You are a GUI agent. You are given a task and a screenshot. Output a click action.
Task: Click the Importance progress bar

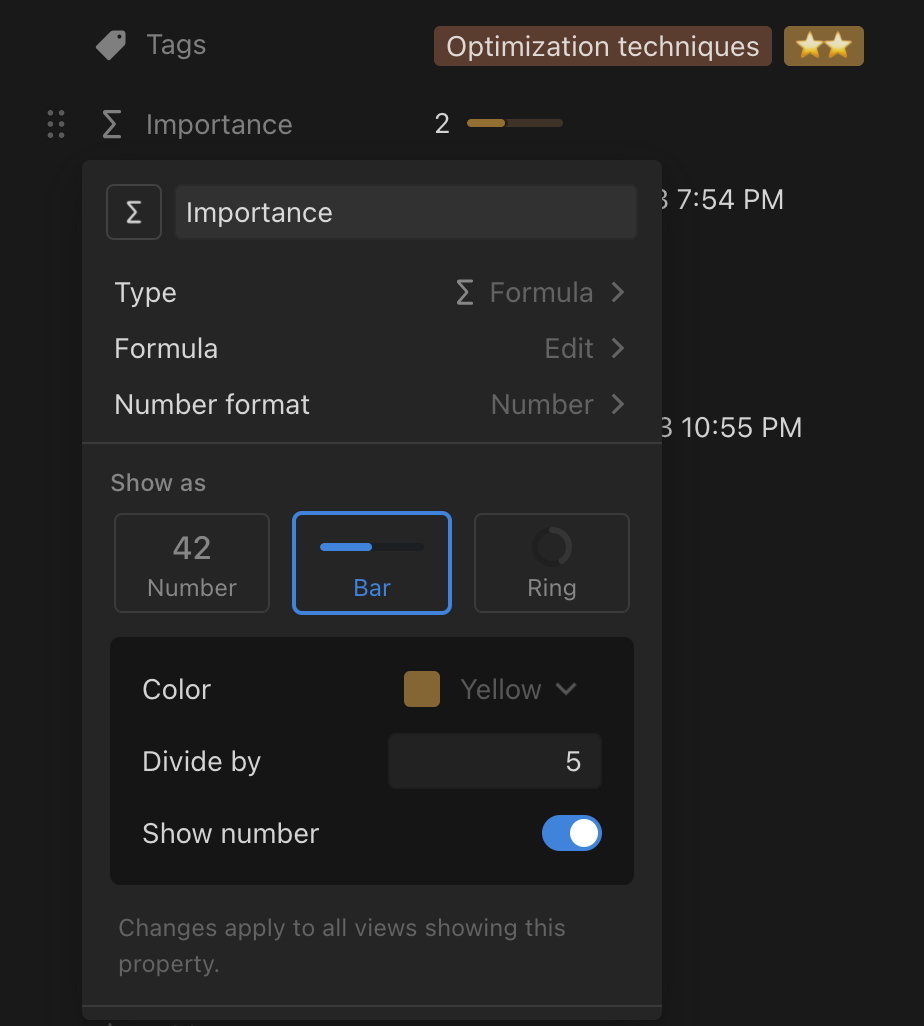click(514, 123)
